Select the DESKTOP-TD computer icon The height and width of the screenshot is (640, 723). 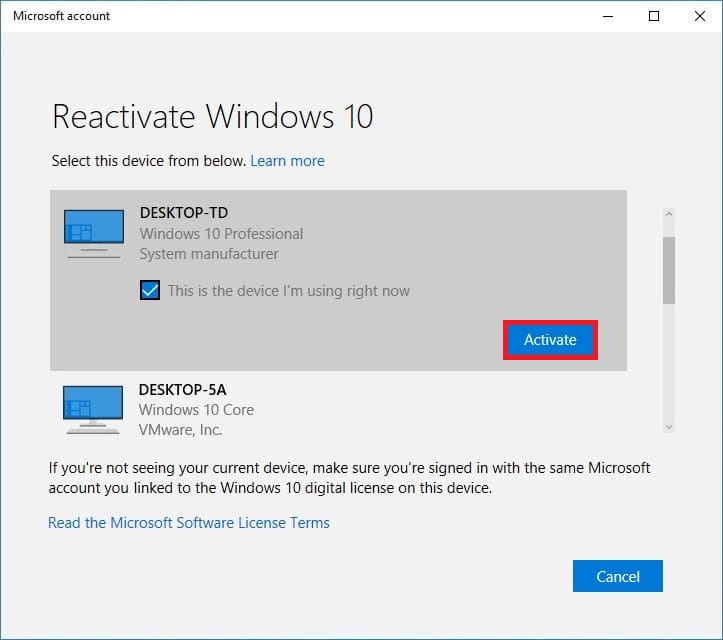94,234
